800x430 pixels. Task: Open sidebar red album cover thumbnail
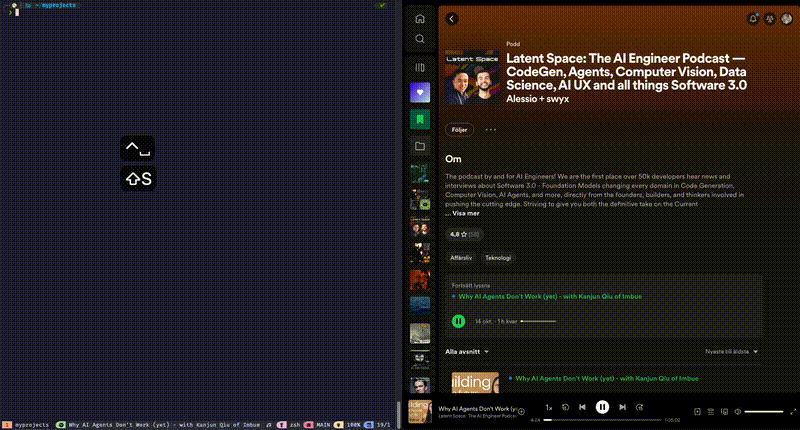pyautogui.click(x=420, y=280)
